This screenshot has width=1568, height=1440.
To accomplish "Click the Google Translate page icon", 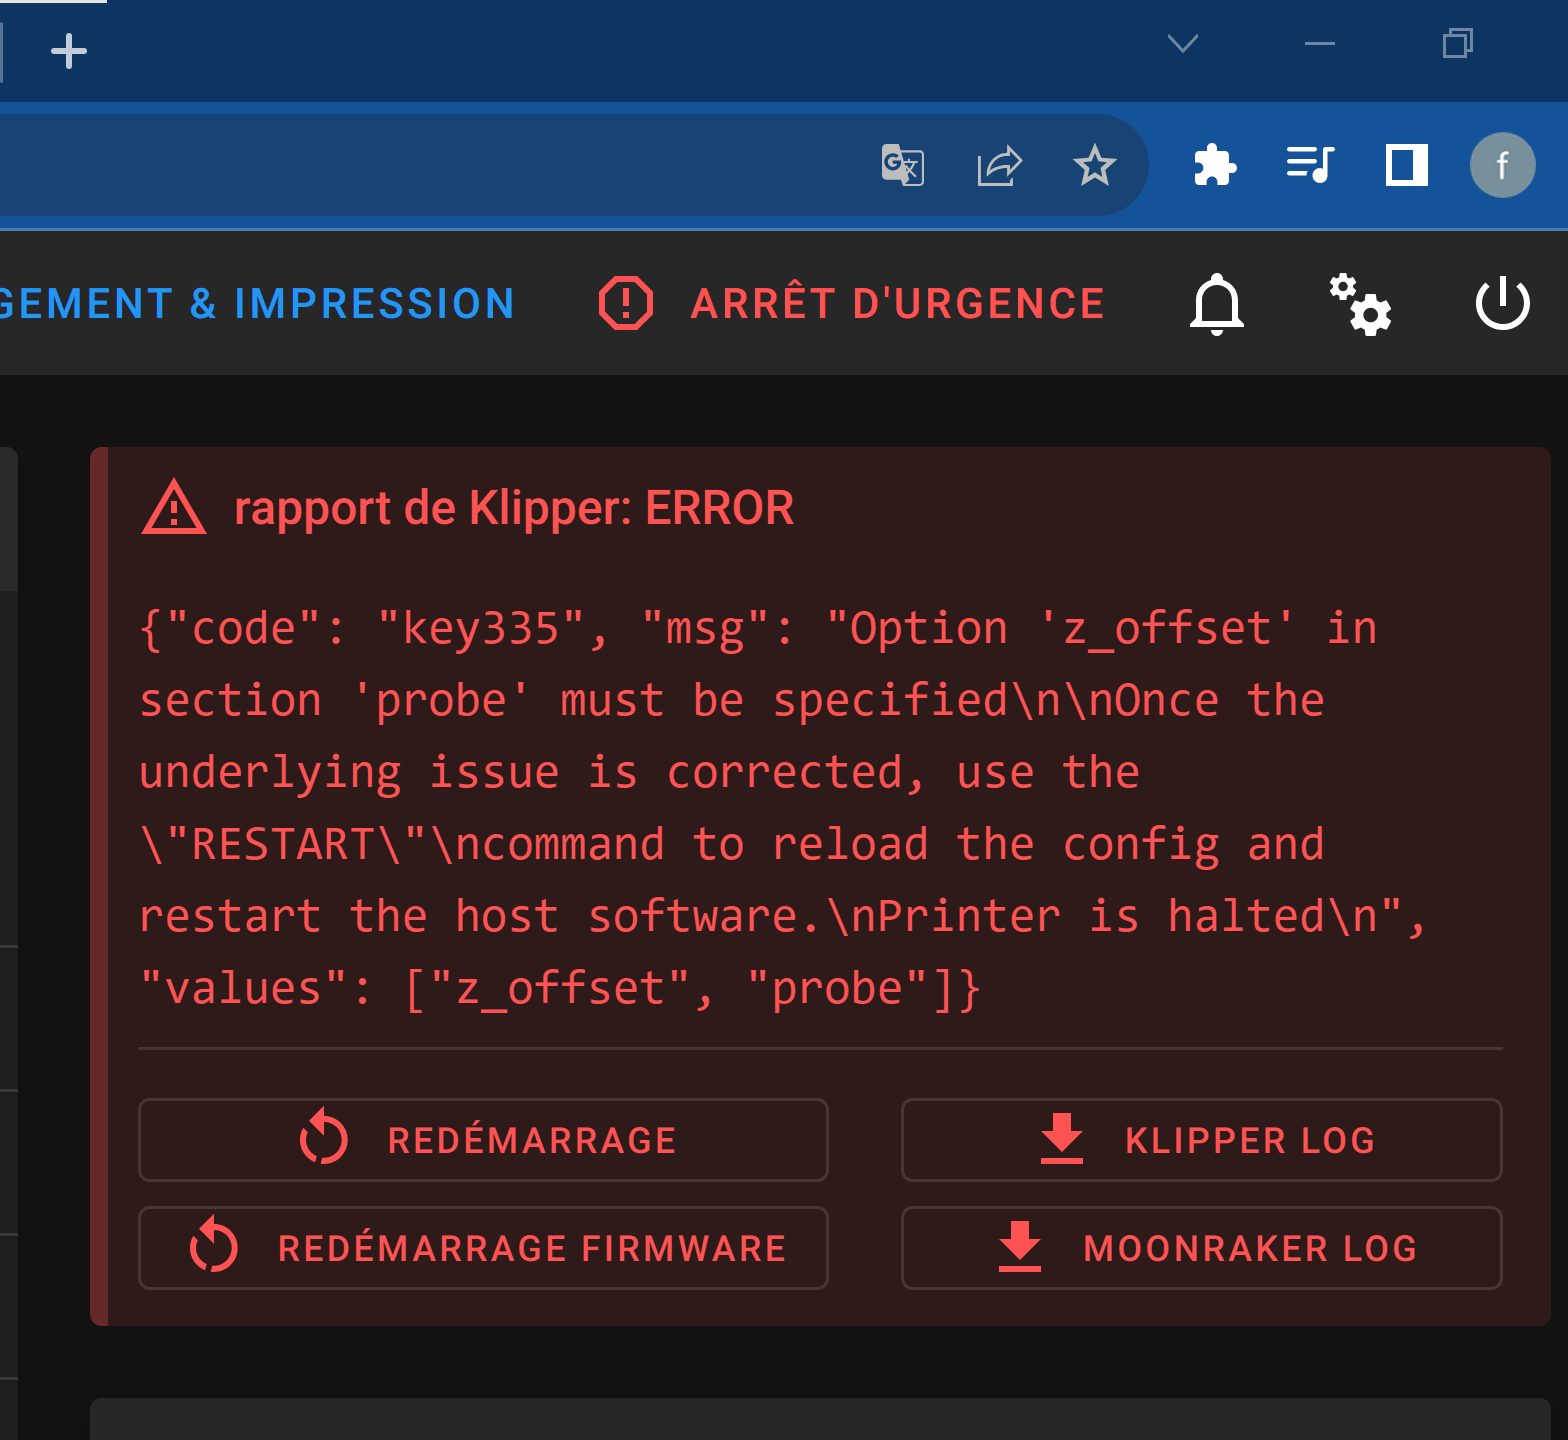I will click(x=902, y=165).
